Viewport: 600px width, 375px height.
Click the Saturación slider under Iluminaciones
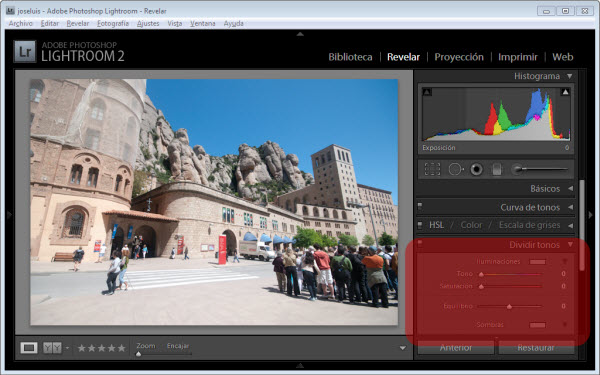(511, 286)
